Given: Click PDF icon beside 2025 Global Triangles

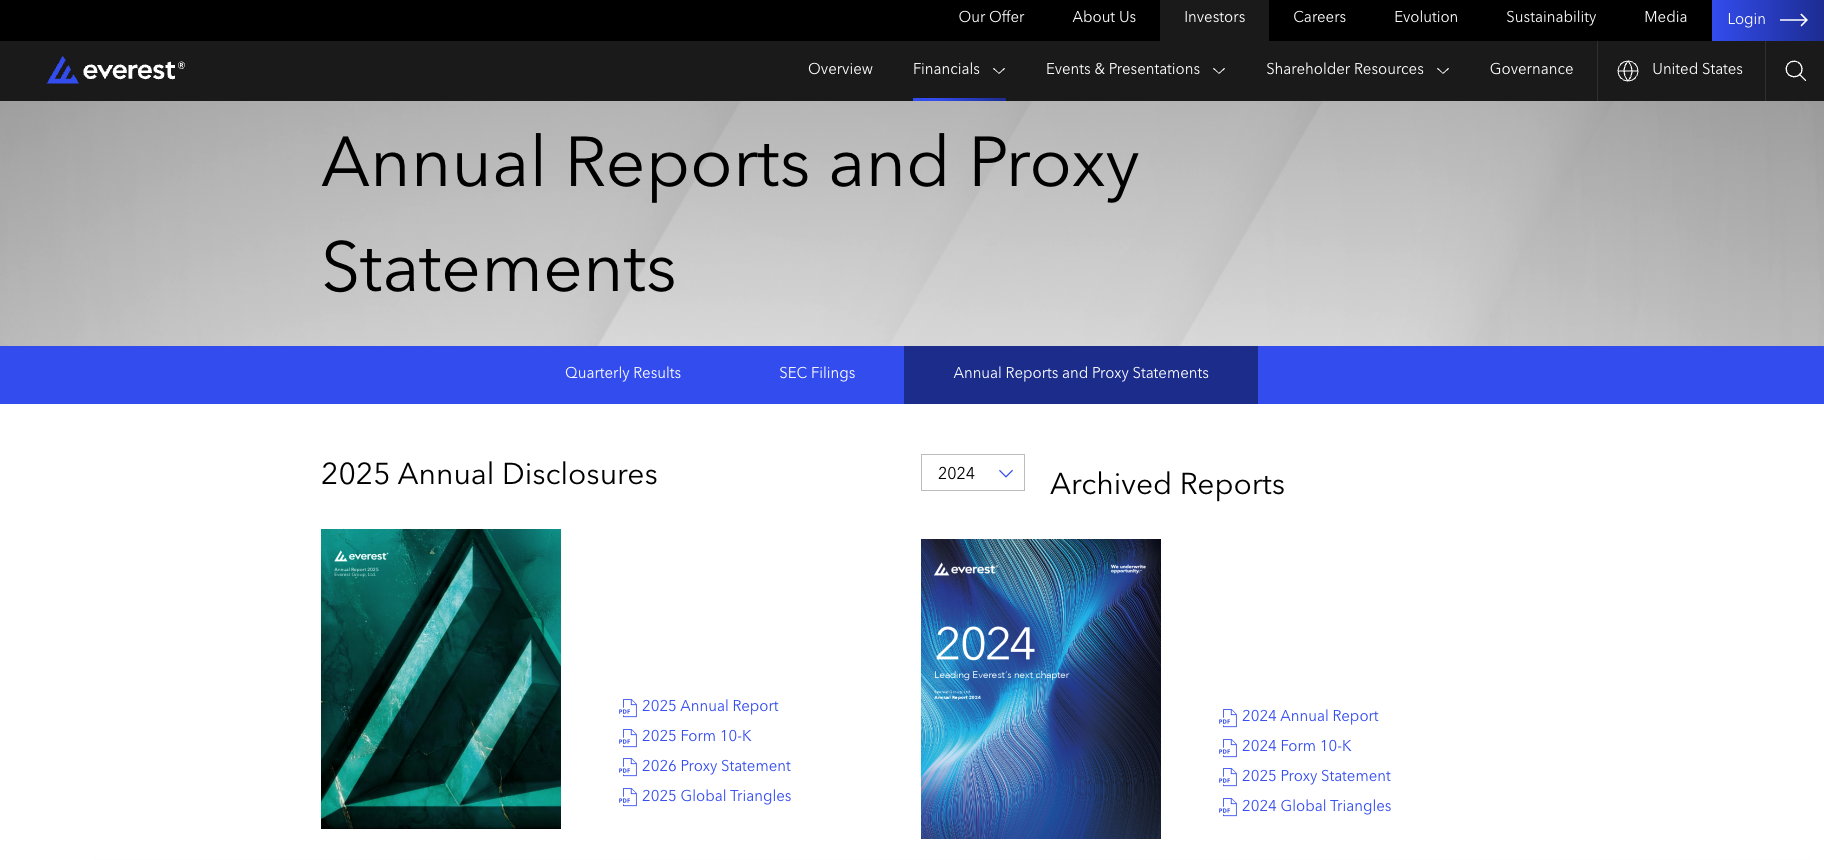Looking at the screenshot, I should tap(628, 798).
